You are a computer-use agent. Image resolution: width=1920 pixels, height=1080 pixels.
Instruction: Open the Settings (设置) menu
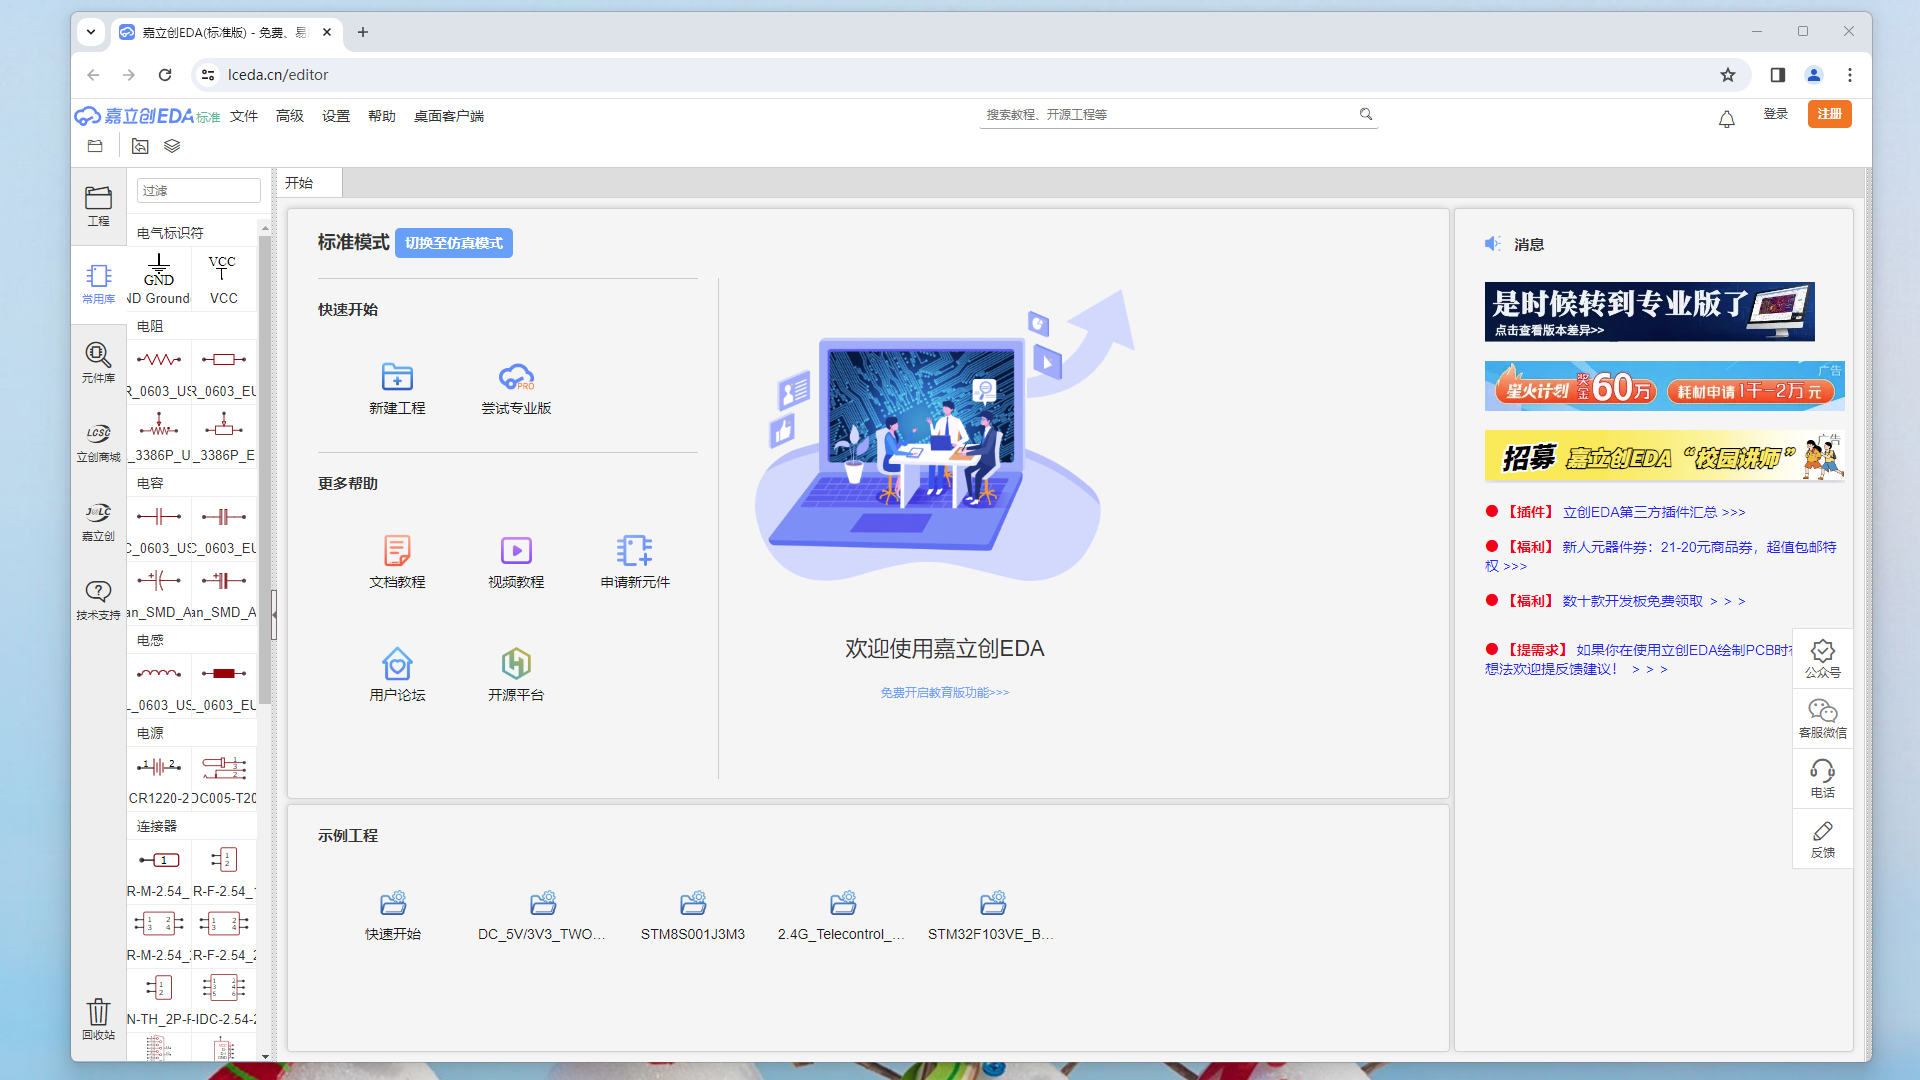point(336,116)
